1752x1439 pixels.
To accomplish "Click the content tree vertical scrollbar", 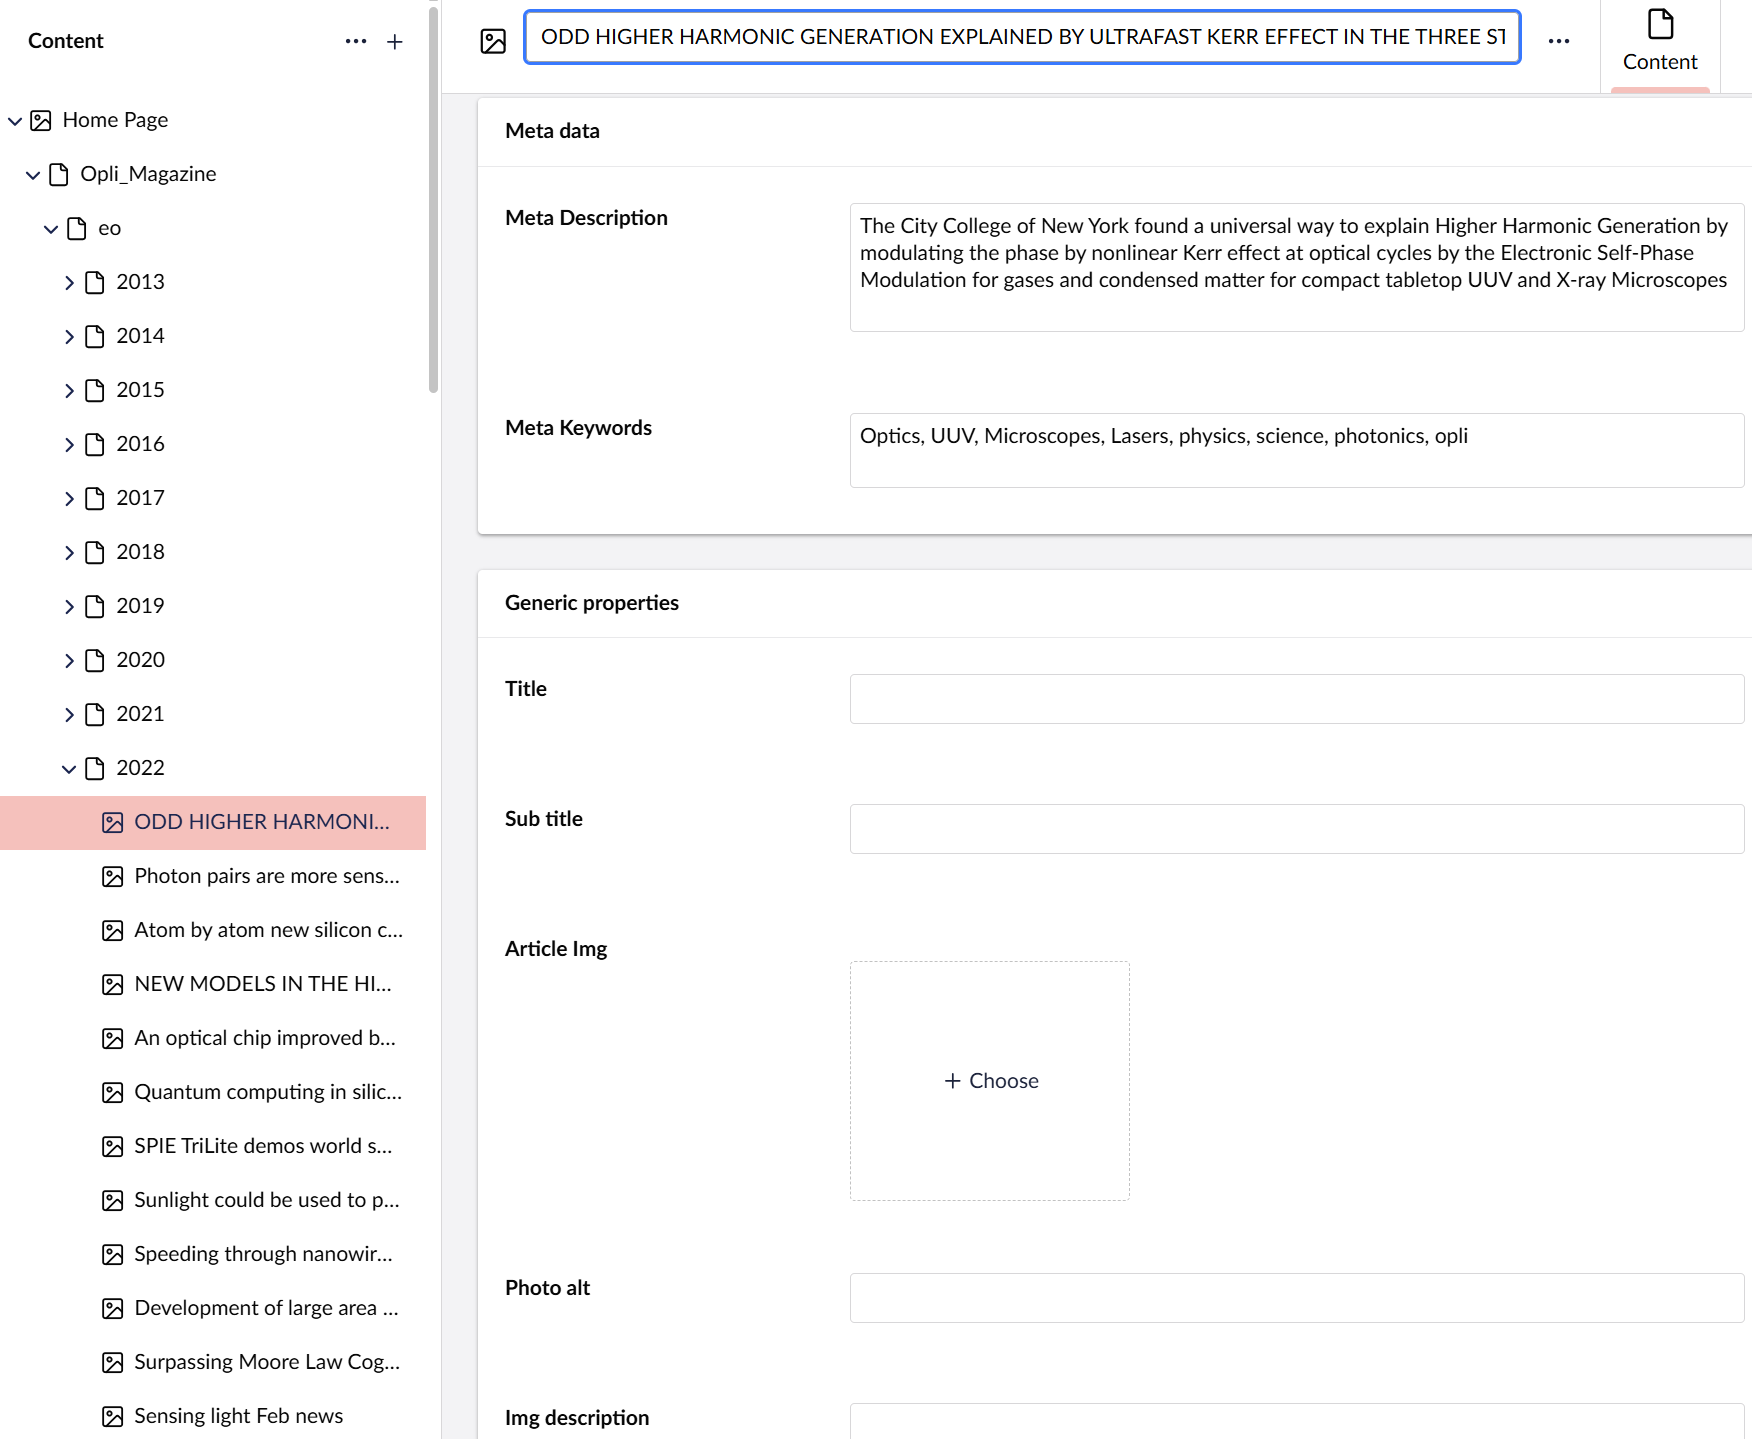I will point(433,200).
